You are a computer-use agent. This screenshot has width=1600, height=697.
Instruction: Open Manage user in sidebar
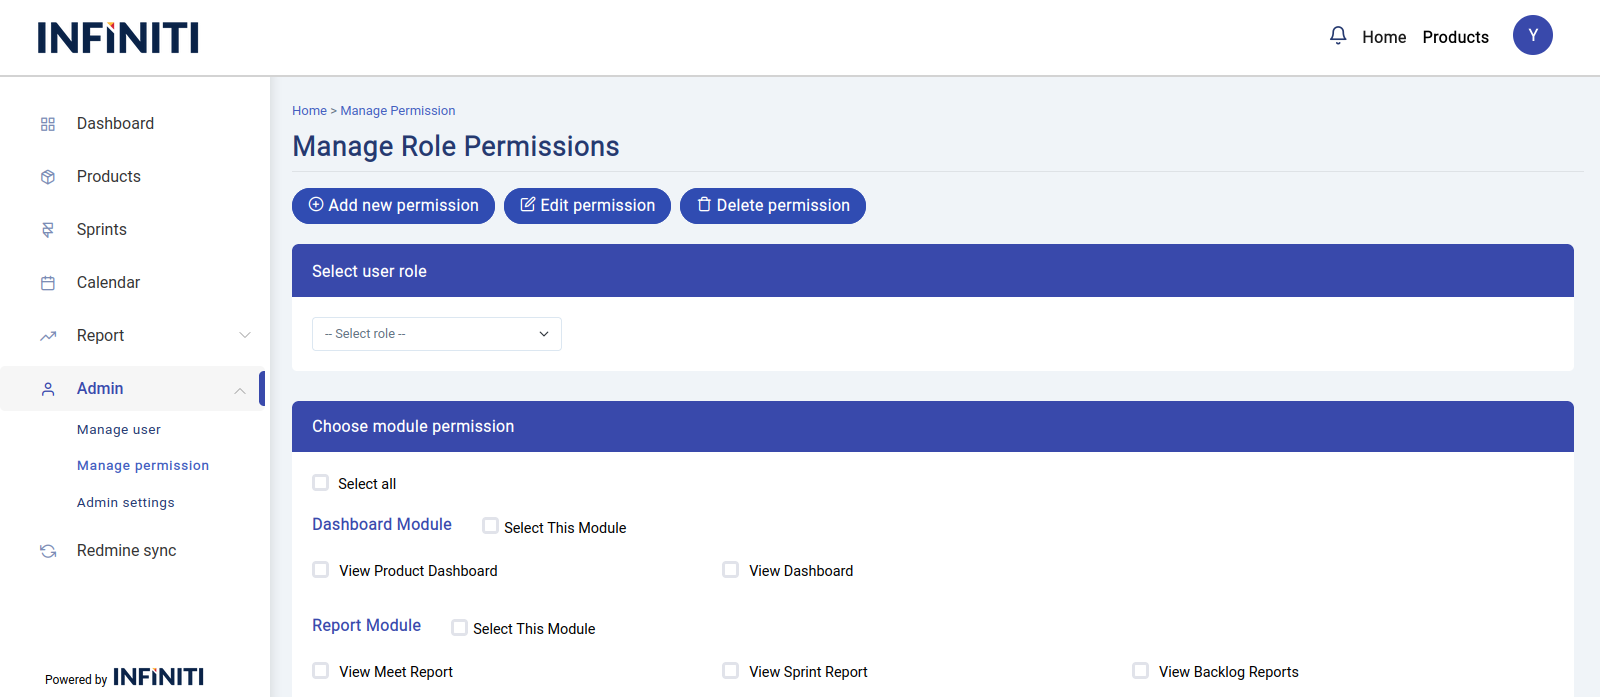pos(119,430)
